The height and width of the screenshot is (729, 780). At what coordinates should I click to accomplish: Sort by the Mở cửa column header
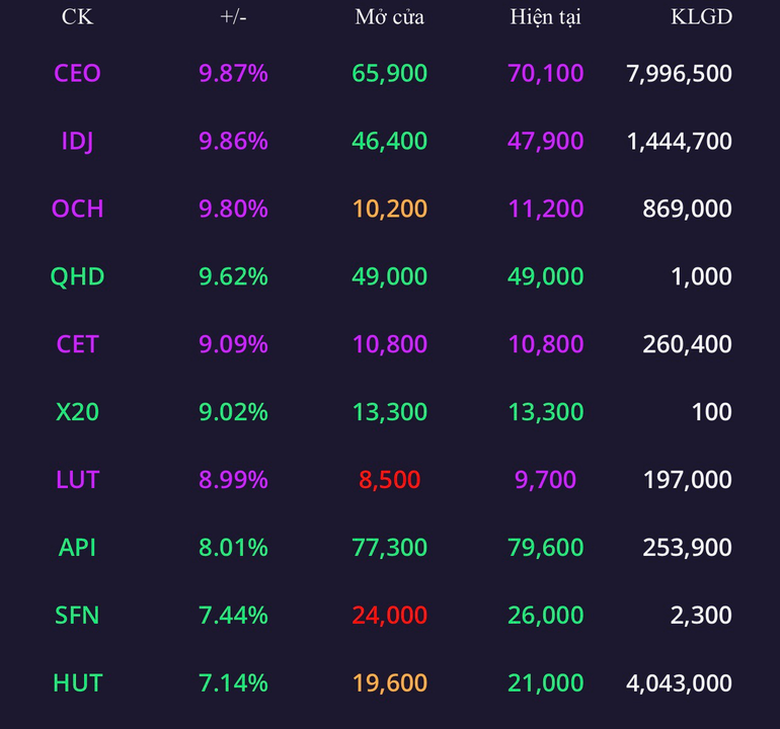tap(390, 17)
